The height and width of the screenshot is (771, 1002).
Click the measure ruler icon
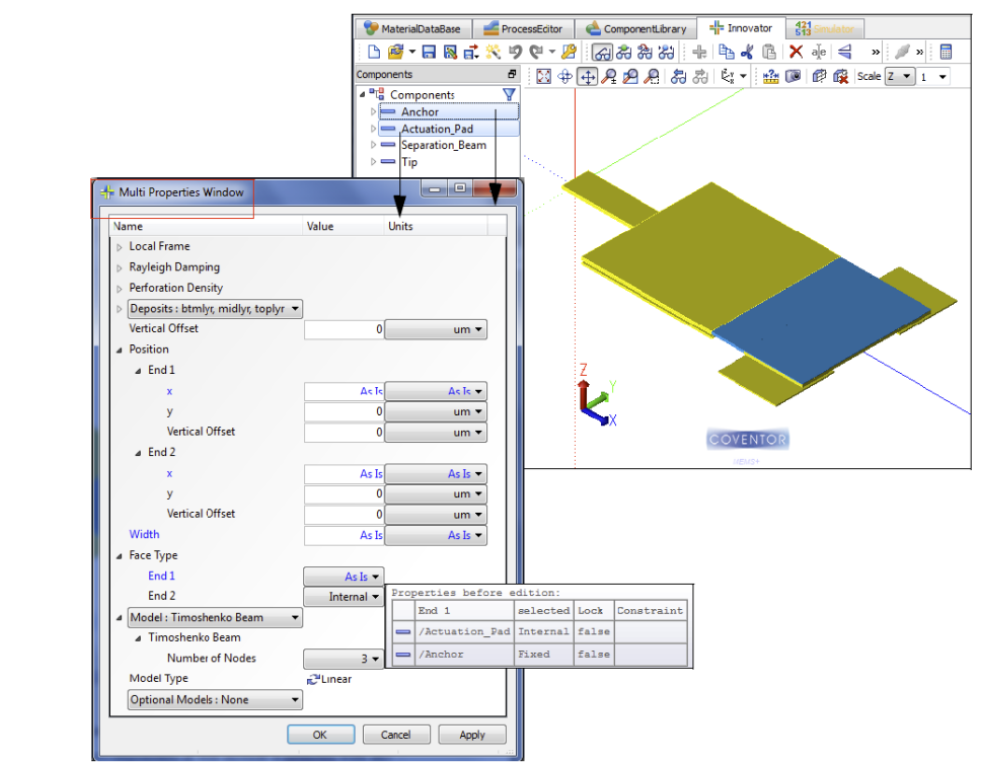coord(771,77)
